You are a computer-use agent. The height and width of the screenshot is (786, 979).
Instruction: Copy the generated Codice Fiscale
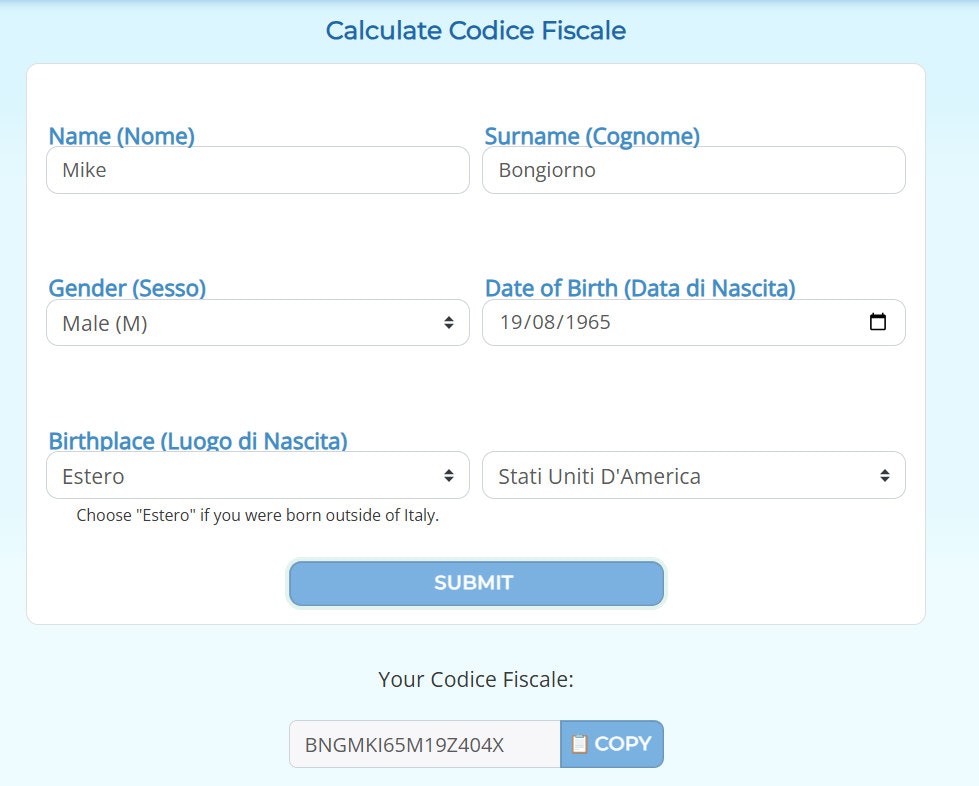[x=612, y=744]
